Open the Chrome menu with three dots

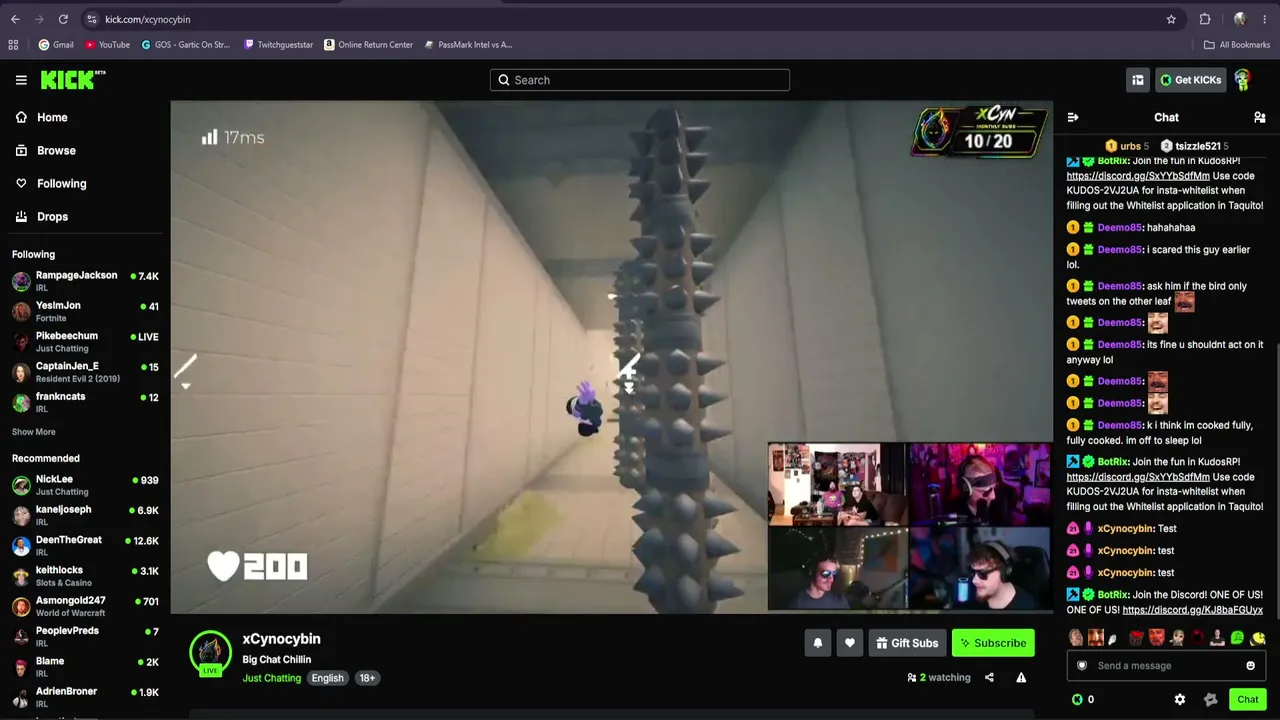(1265, 19)
